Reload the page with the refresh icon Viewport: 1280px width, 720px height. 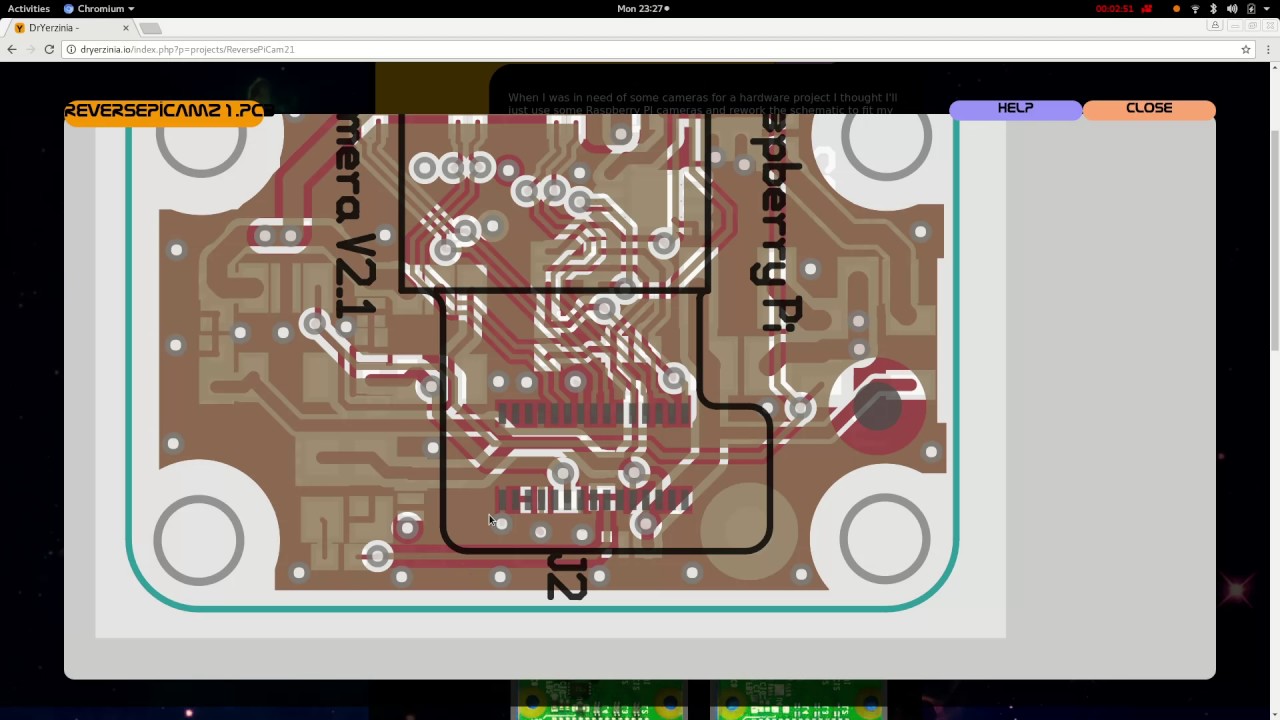49,49
